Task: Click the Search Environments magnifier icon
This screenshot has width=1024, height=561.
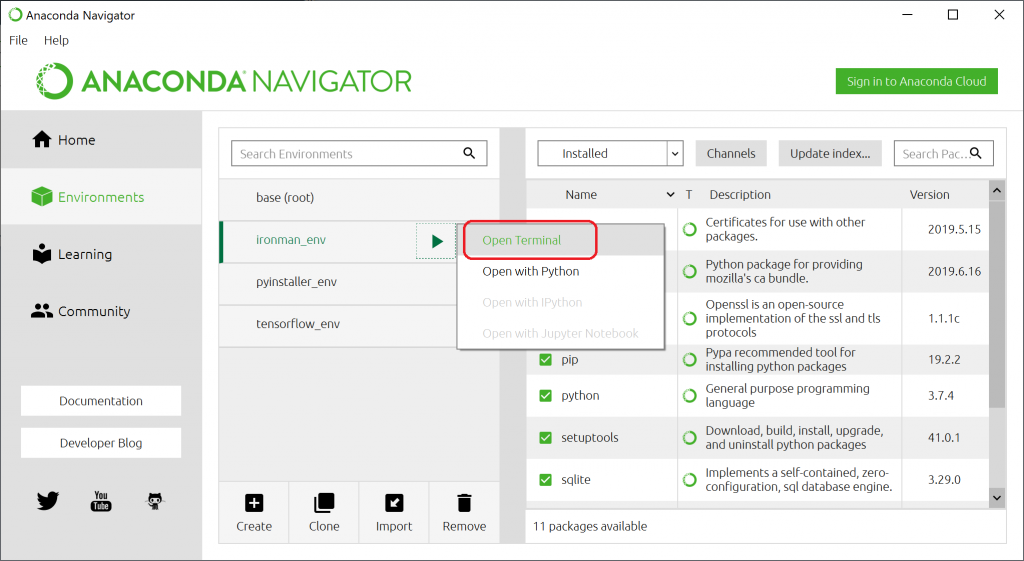Action: pos(469,153)
